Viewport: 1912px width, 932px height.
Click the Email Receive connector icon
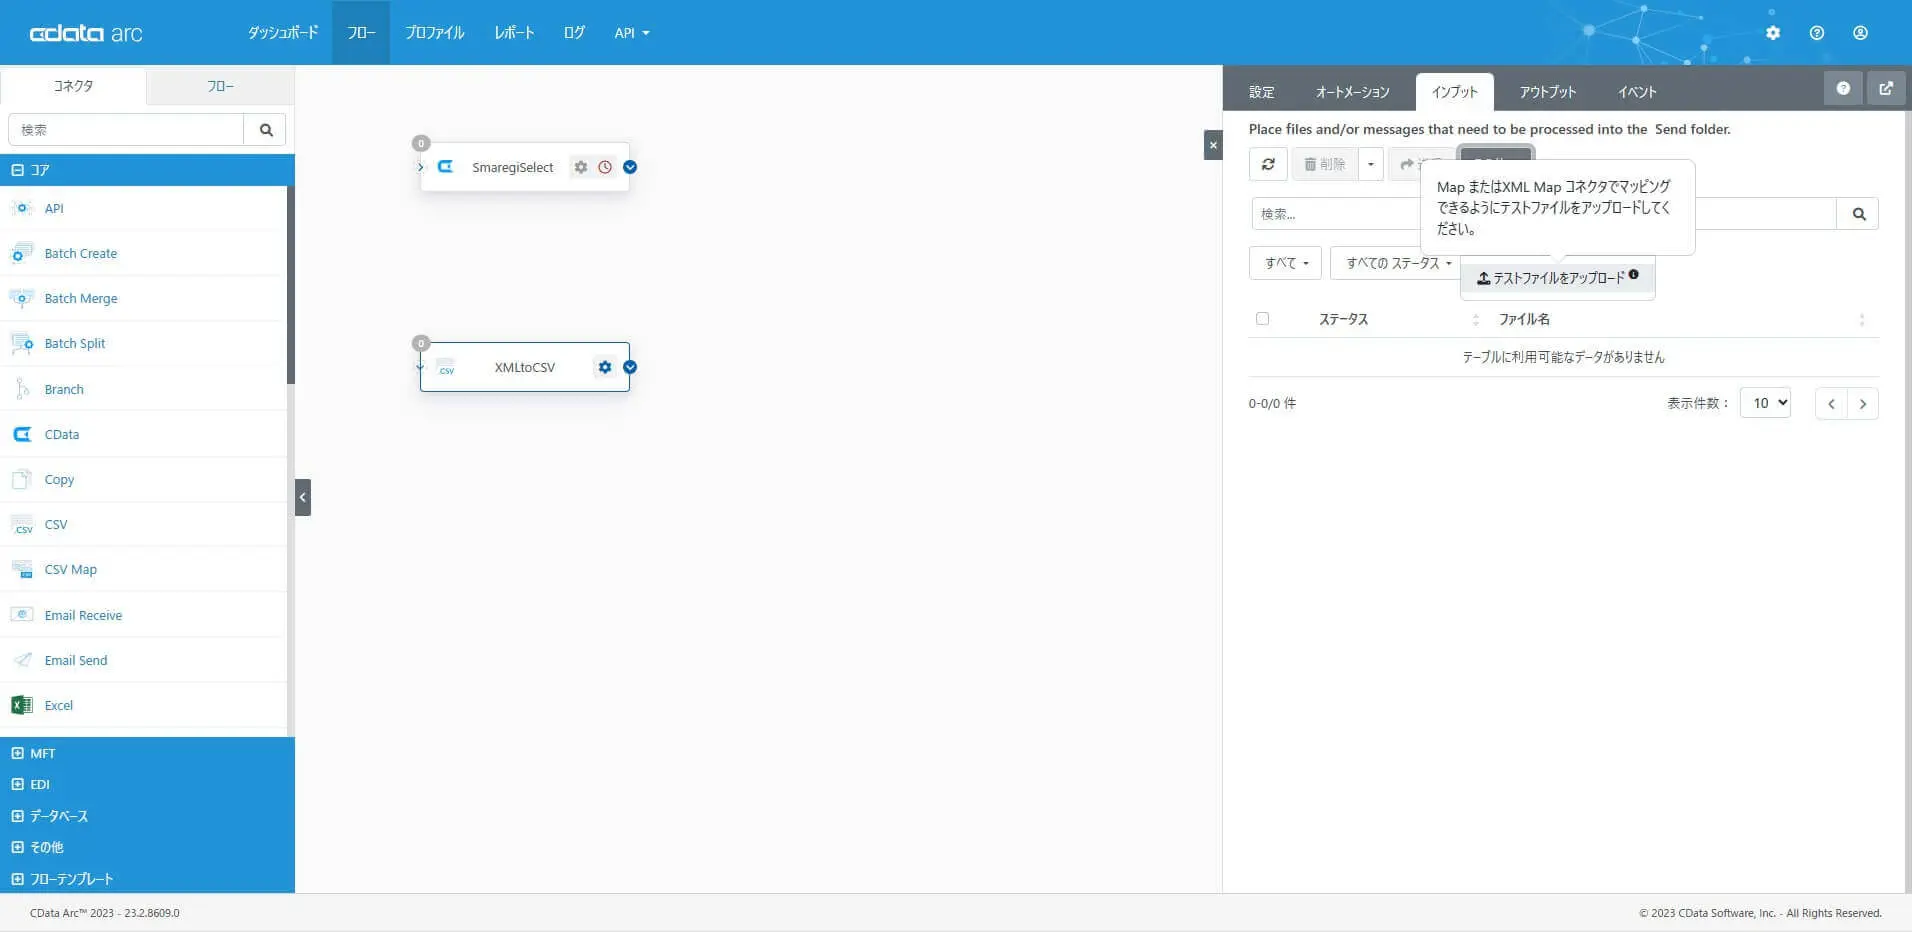click(x=22, y=615)
